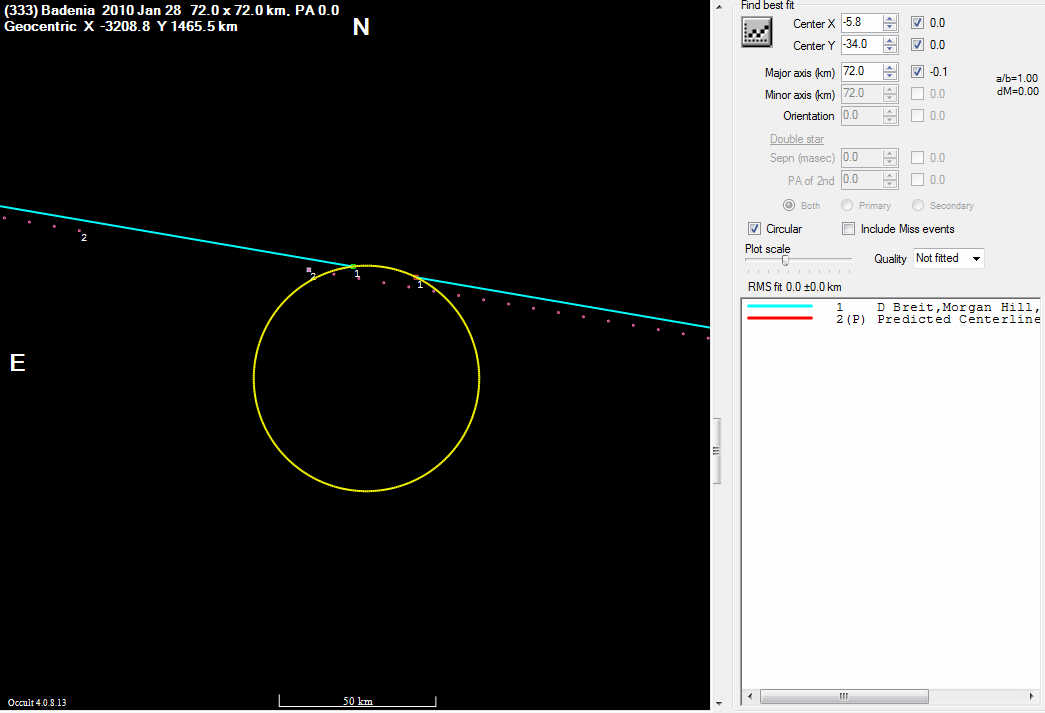
Task: Toggle the Minor axis fit checkbox
Action: [x=917, y=93]
